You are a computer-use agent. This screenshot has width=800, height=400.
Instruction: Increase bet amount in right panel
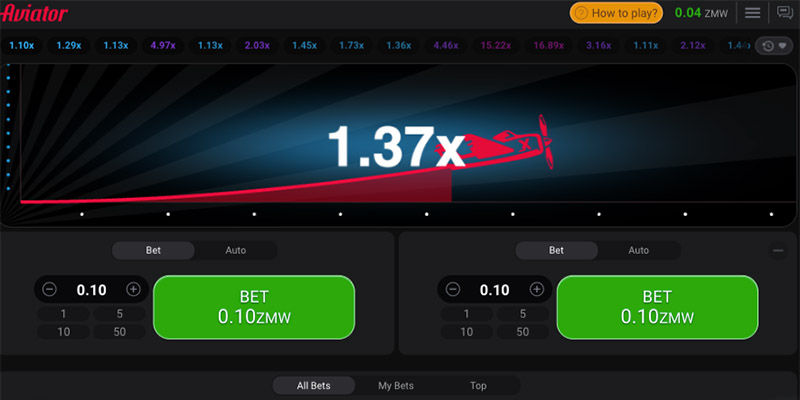pos(537,289)
